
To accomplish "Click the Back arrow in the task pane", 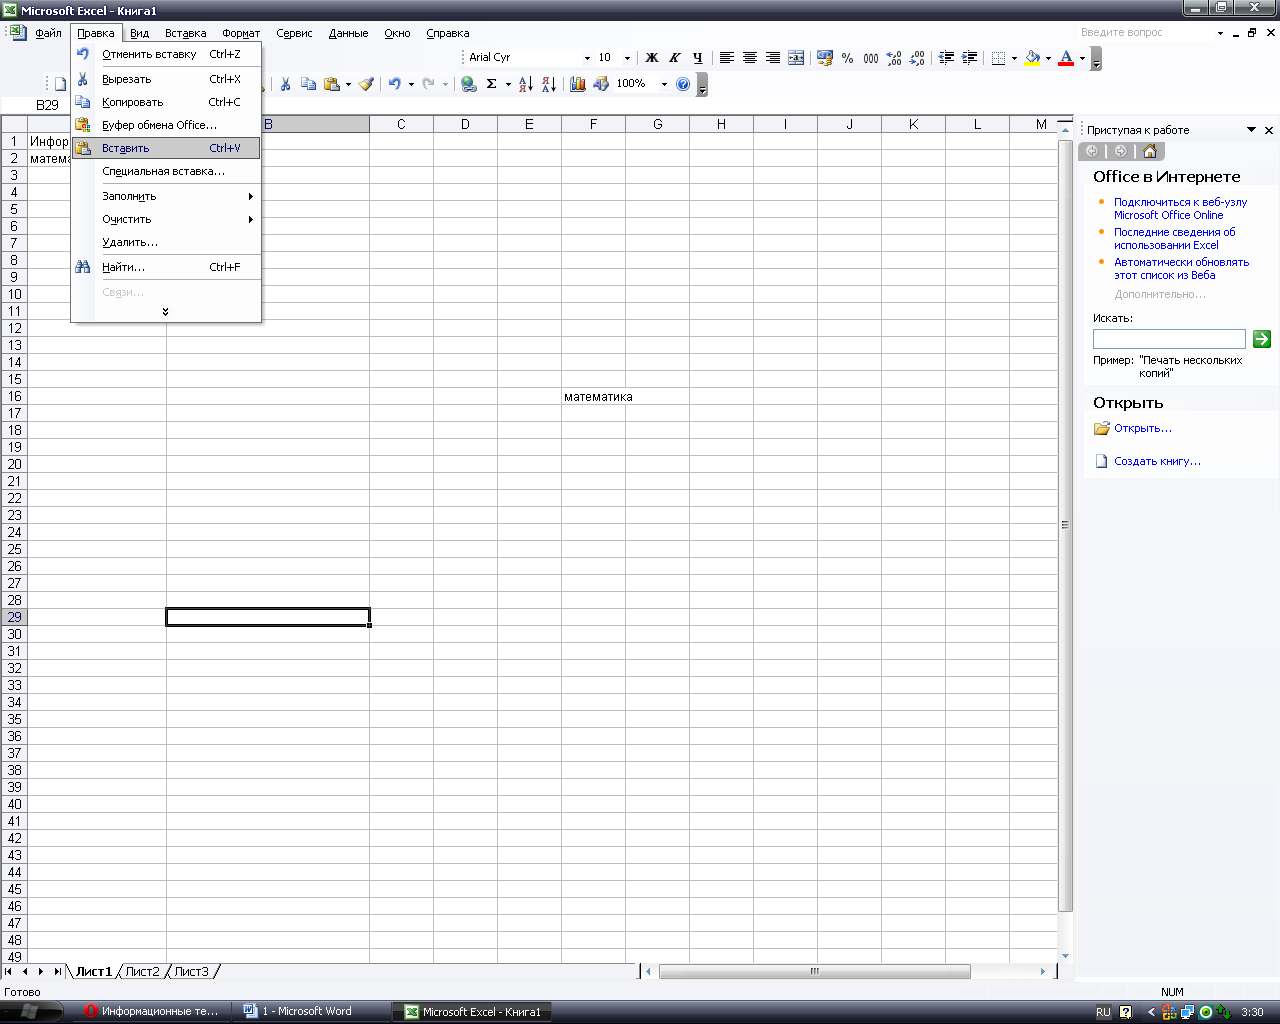I will click(x=1092, y=151).
